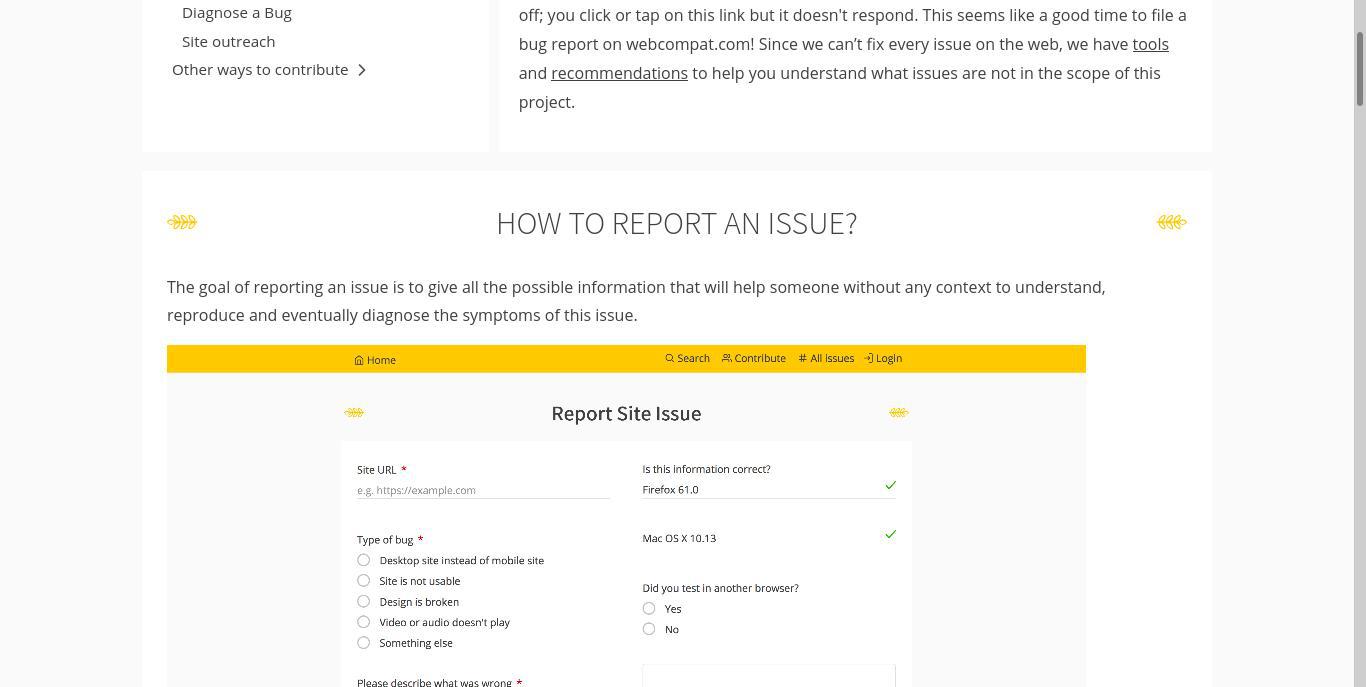Screen dimensions: 1366x687
Task: Click the "Mac OS X 10.13" text
Action: 679,538
